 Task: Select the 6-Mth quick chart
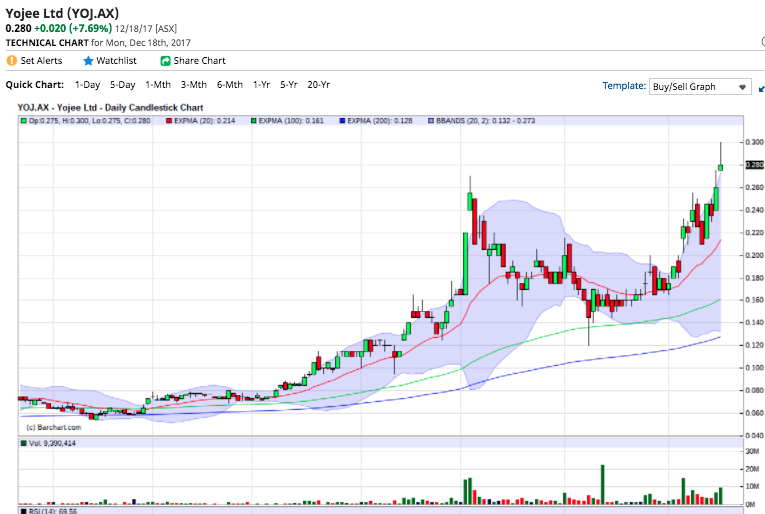[x=230, y=85]
